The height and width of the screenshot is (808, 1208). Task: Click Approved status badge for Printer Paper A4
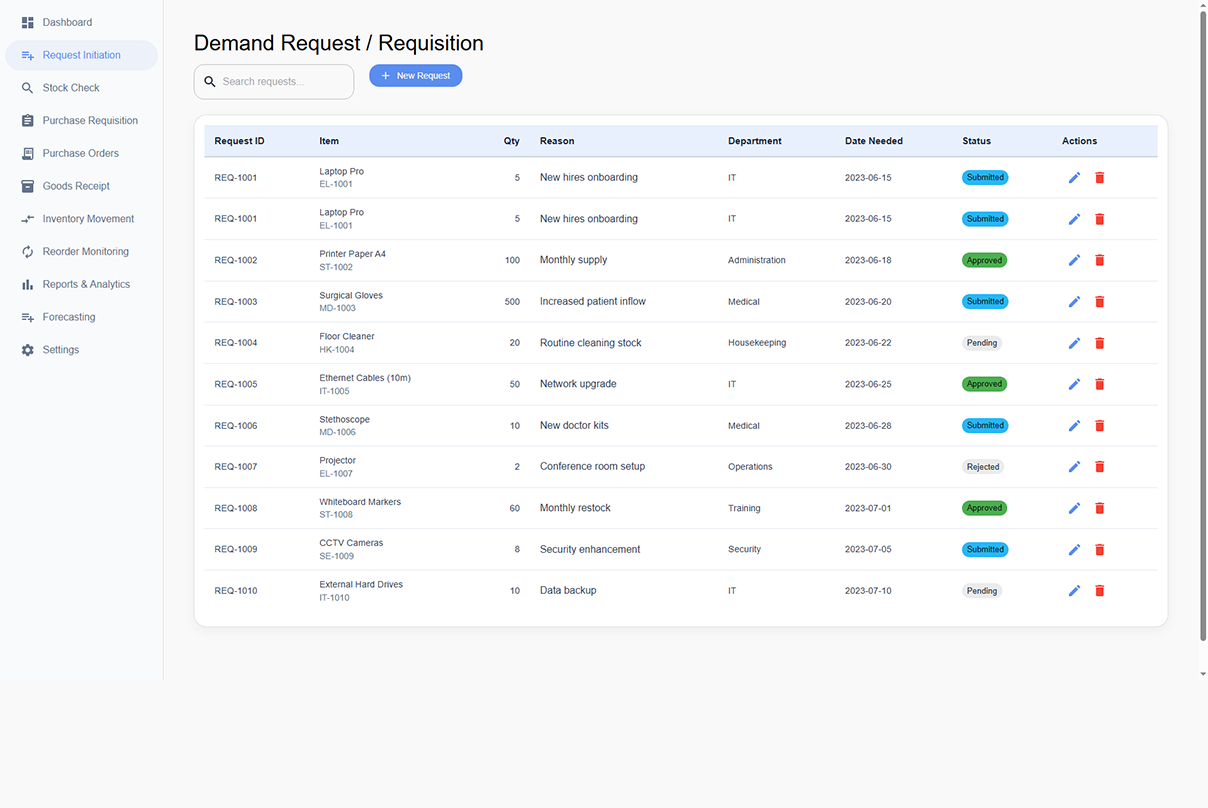point(985,260)
